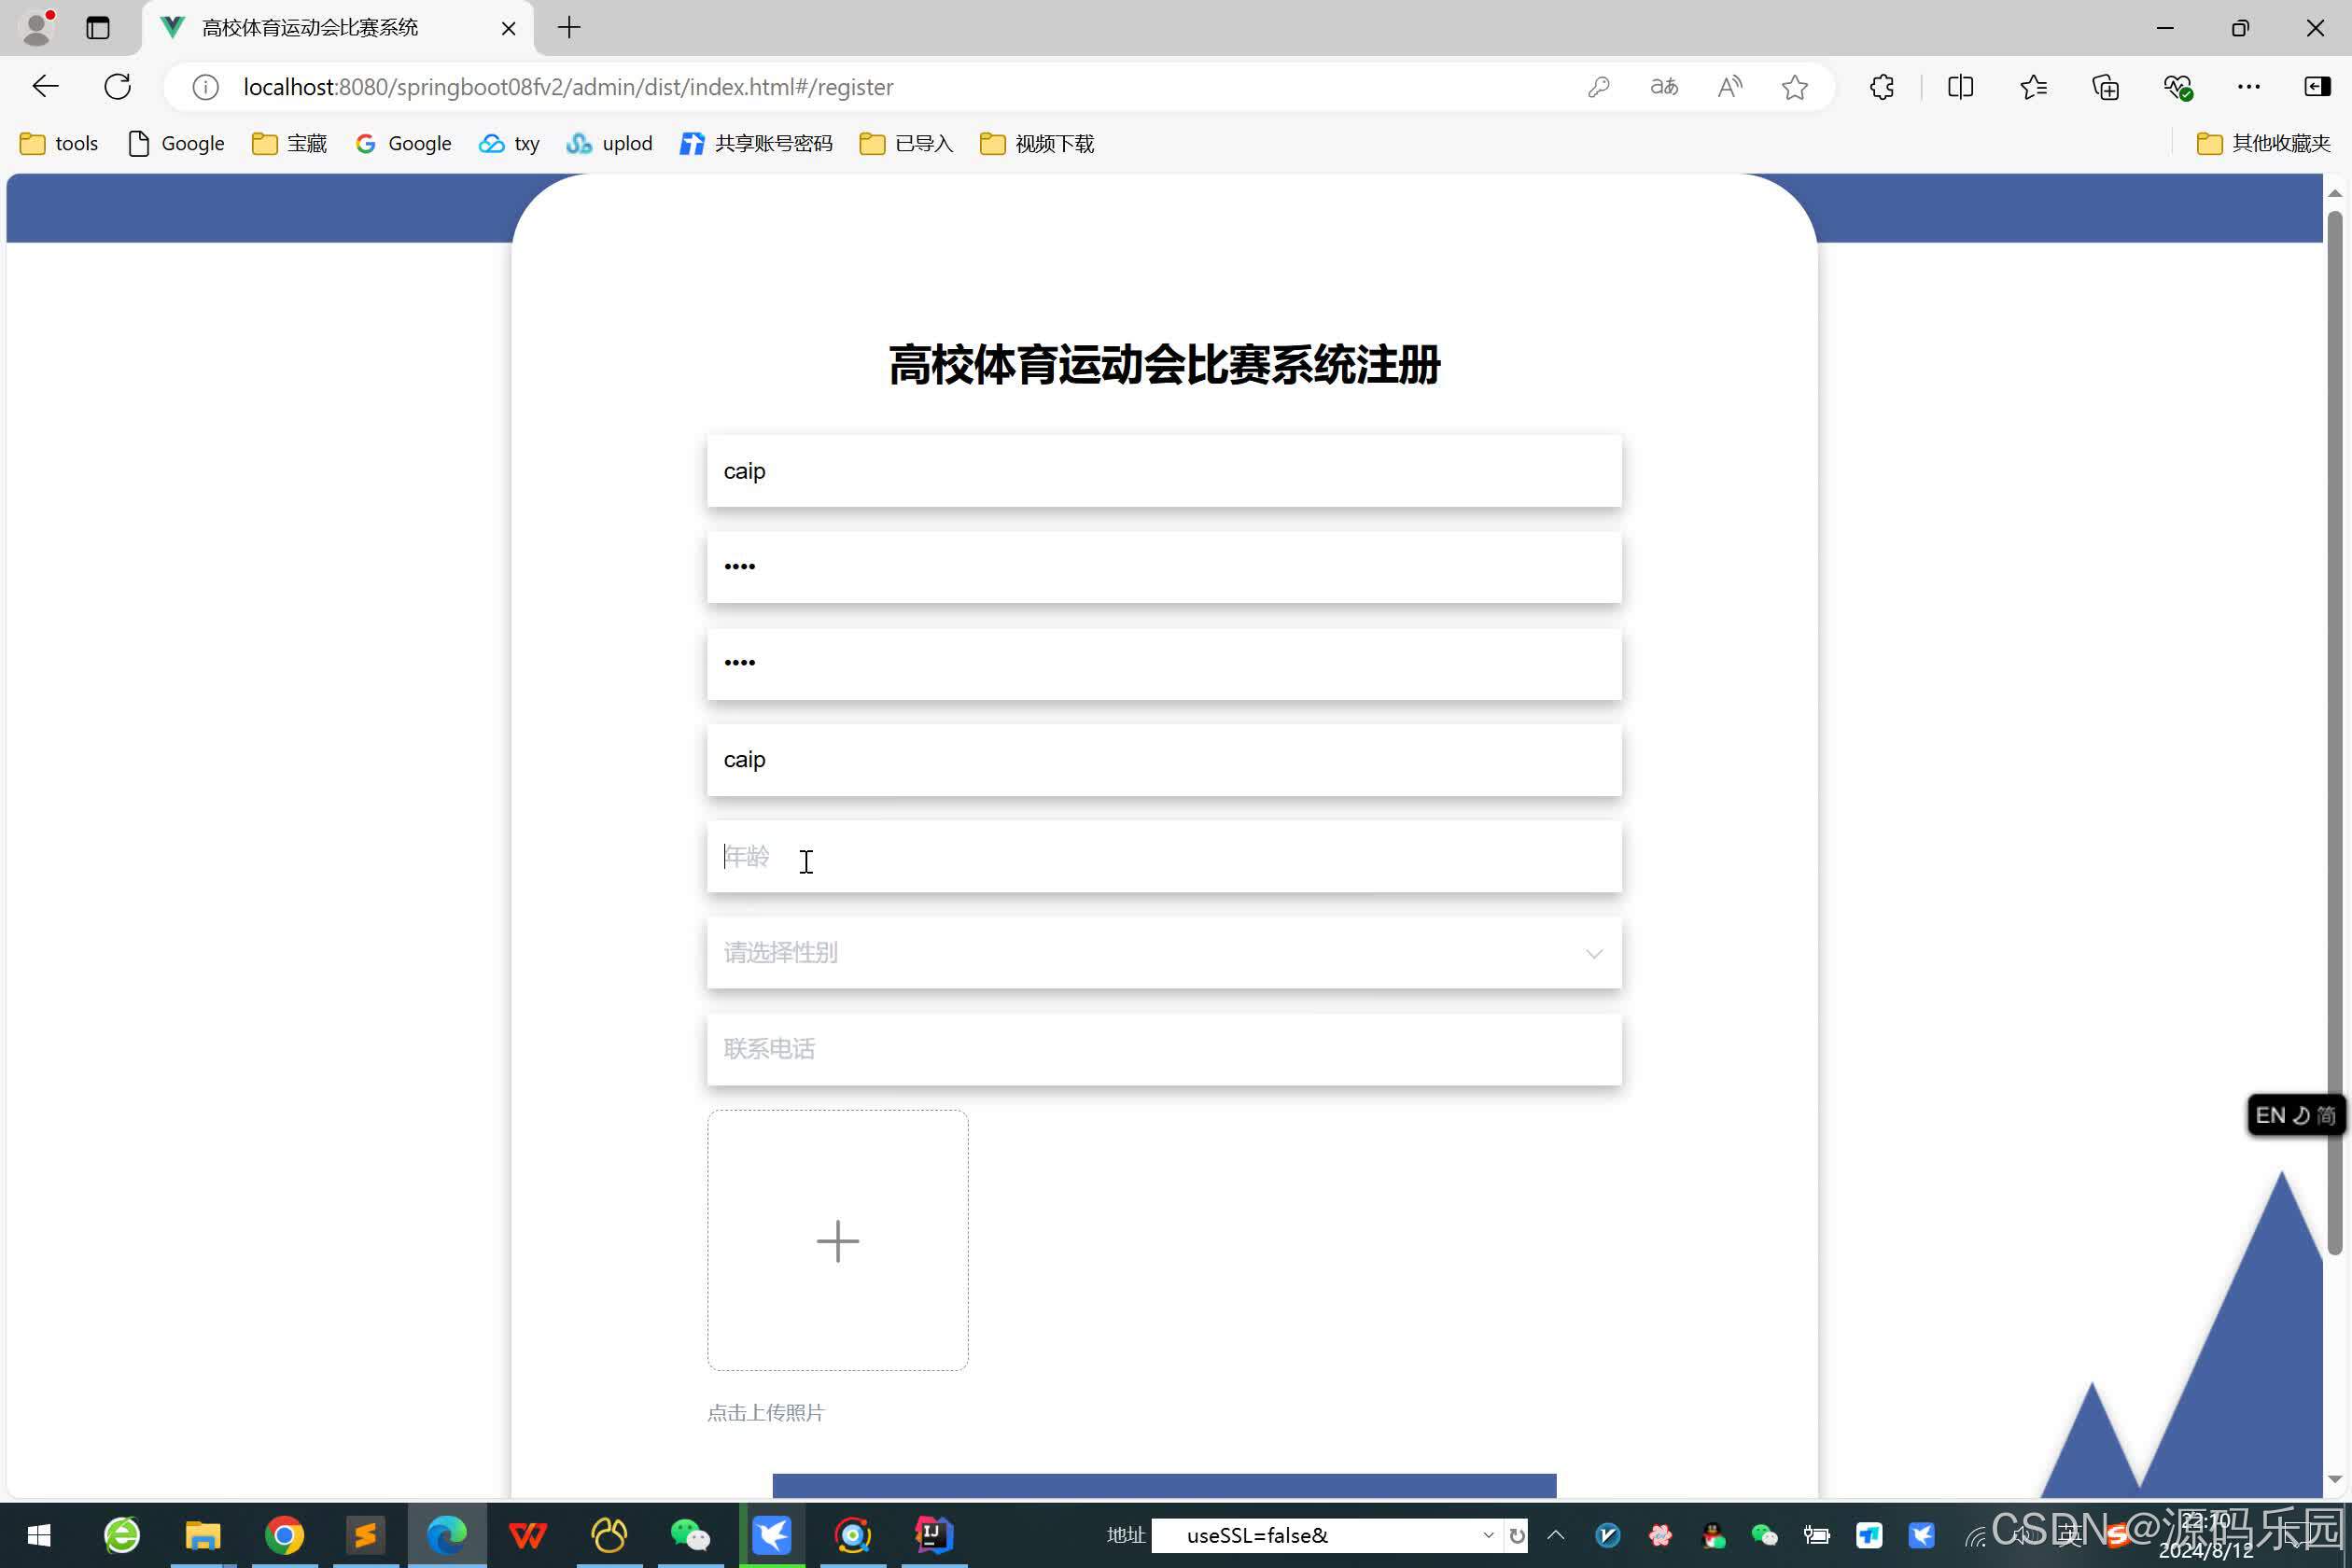The image size is (2352, 1568).
Task: Open Chrome from the taskbar
Action: (284, 1535)
